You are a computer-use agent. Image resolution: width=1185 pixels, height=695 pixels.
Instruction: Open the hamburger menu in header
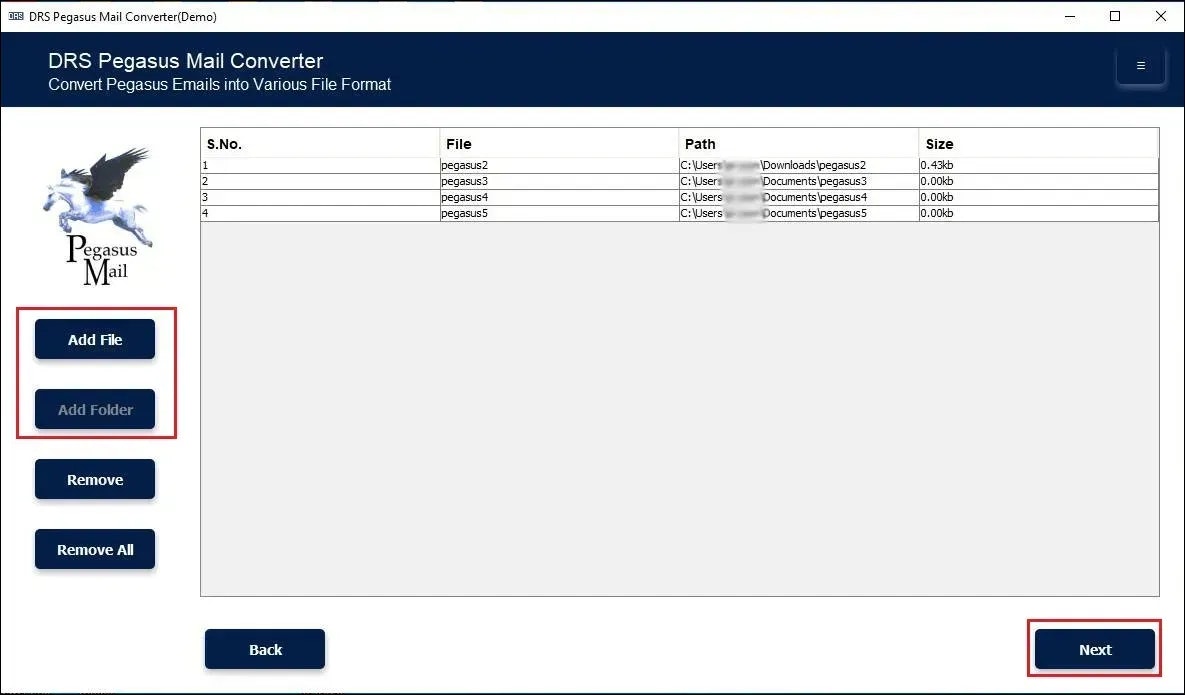click(x=1140, y=66)
